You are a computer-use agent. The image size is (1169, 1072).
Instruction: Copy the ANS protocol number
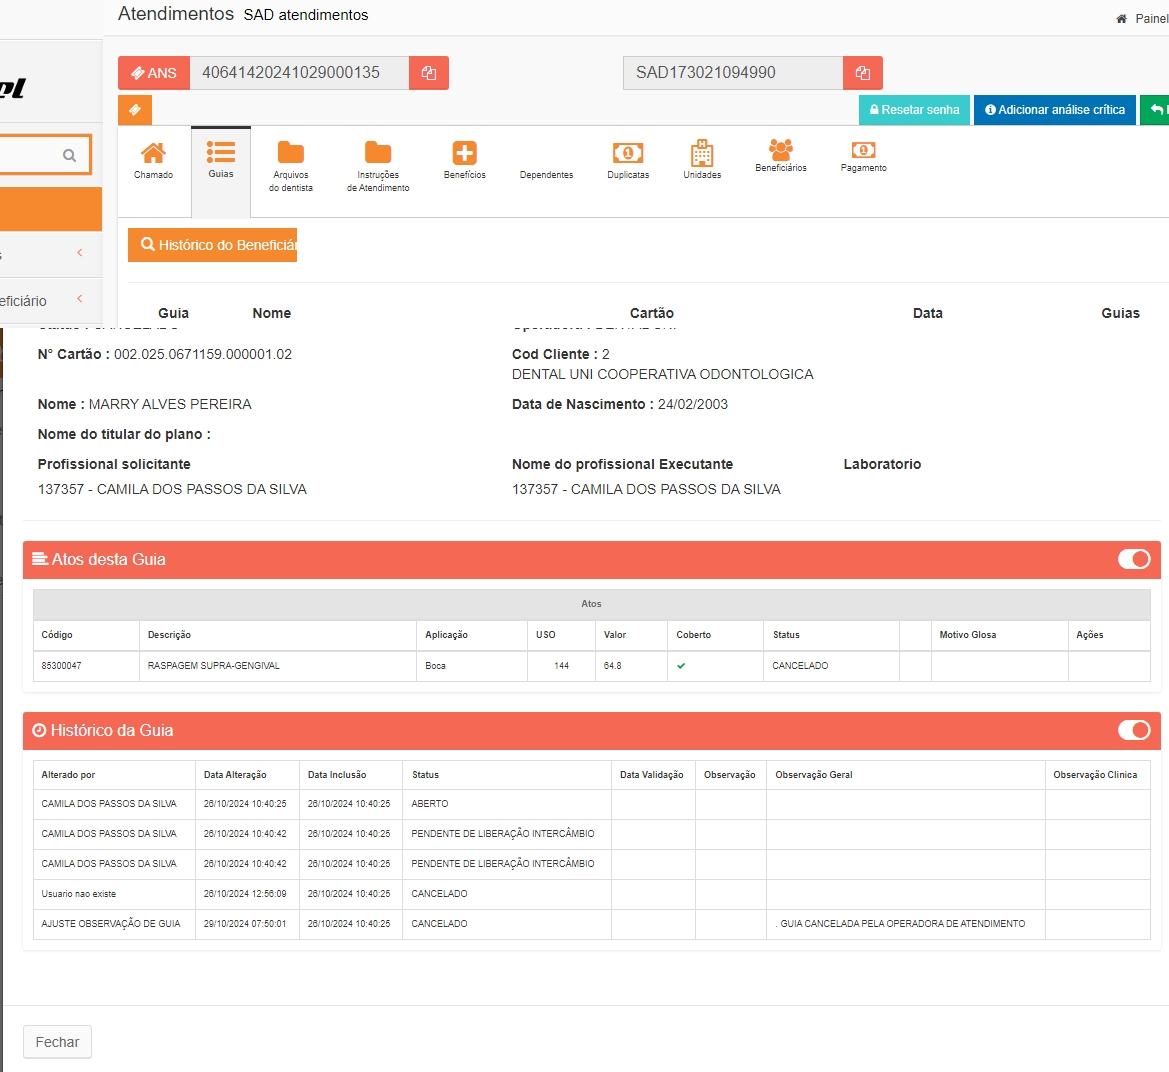[x=429, y=73]
